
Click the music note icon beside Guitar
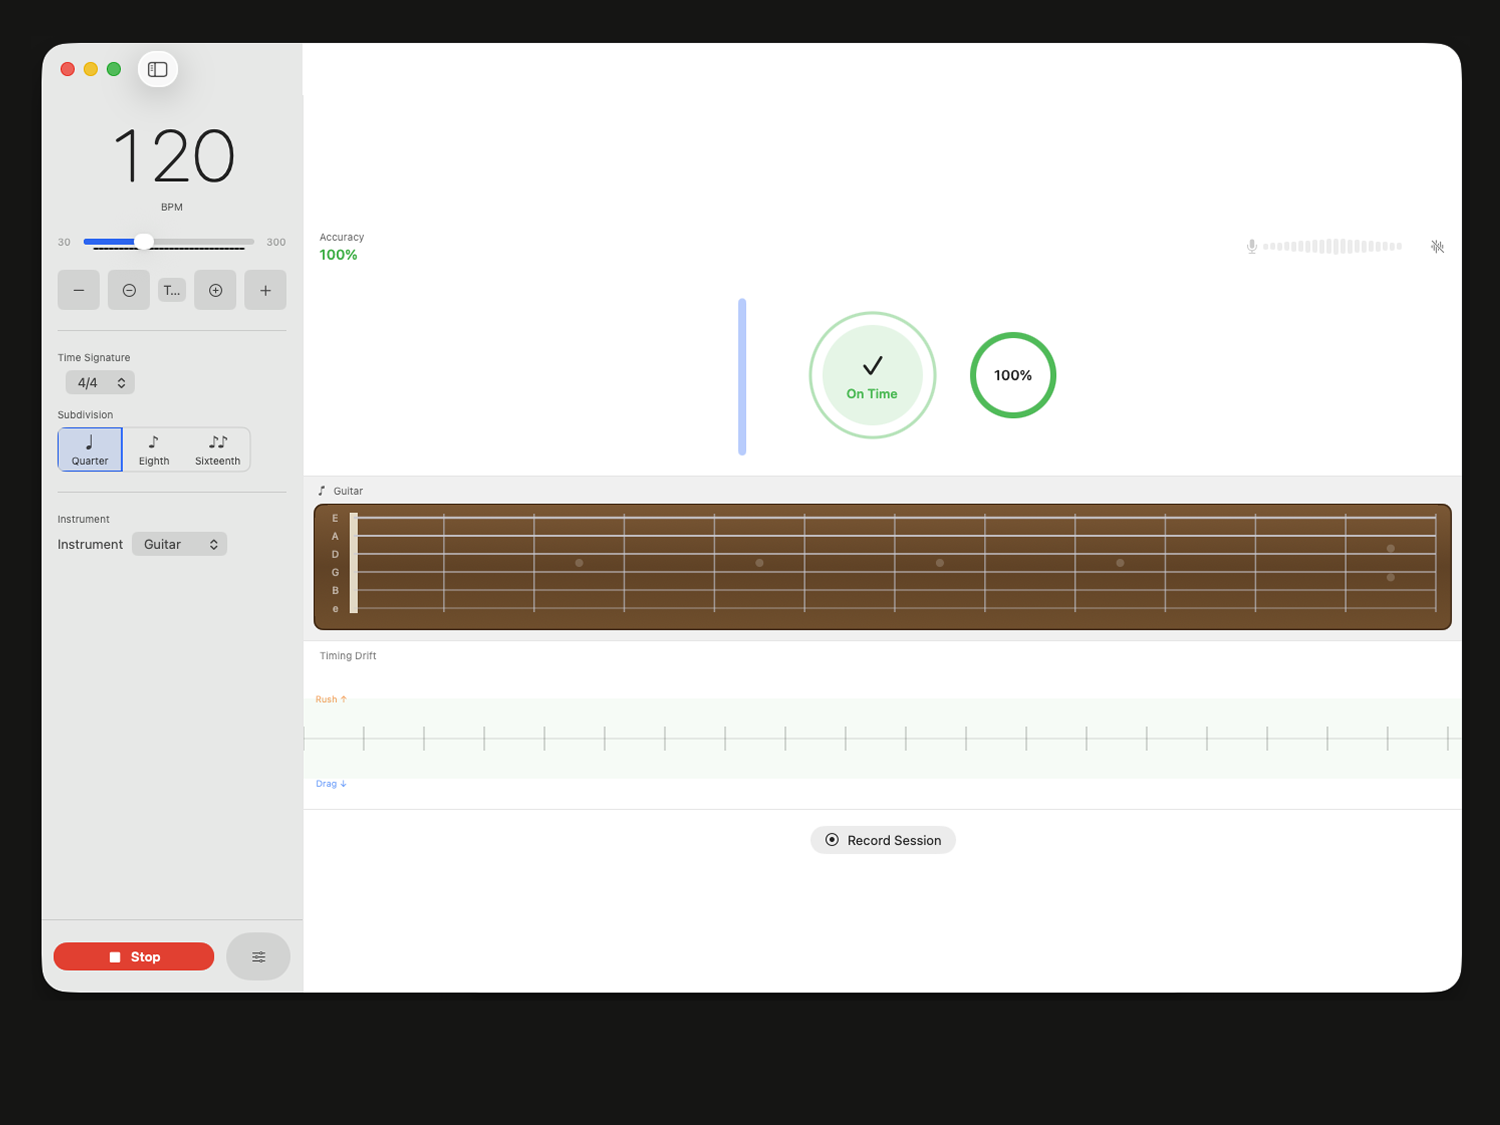(x=322, y=491)
